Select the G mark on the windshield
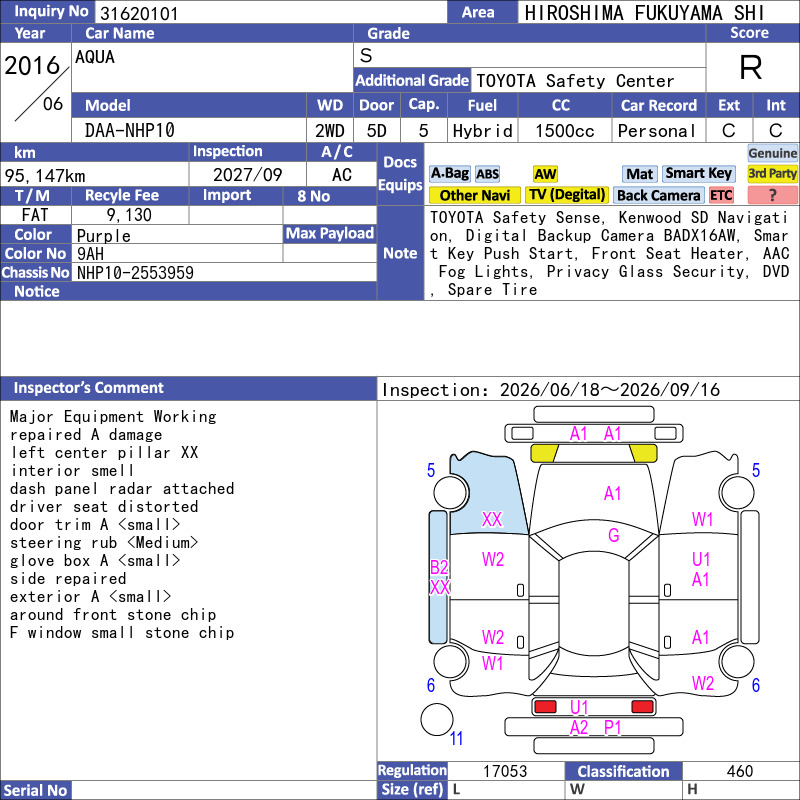Viewport: 800px width, 800px height. 613,535
